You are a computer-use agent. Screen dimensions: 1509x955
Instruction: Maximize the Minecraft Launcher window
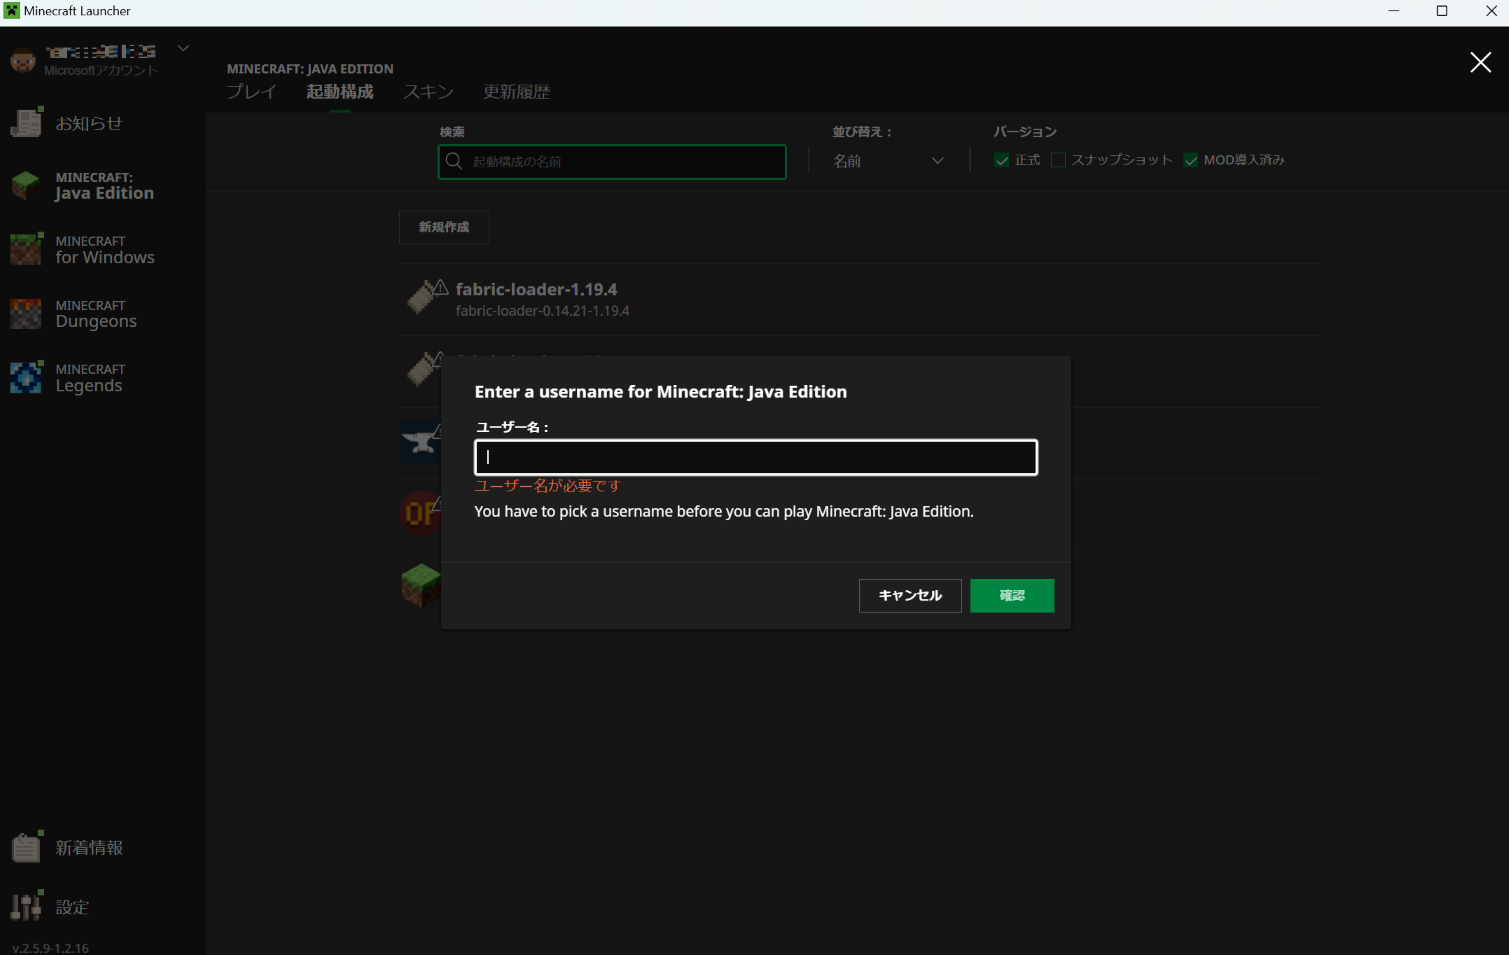1442,11
